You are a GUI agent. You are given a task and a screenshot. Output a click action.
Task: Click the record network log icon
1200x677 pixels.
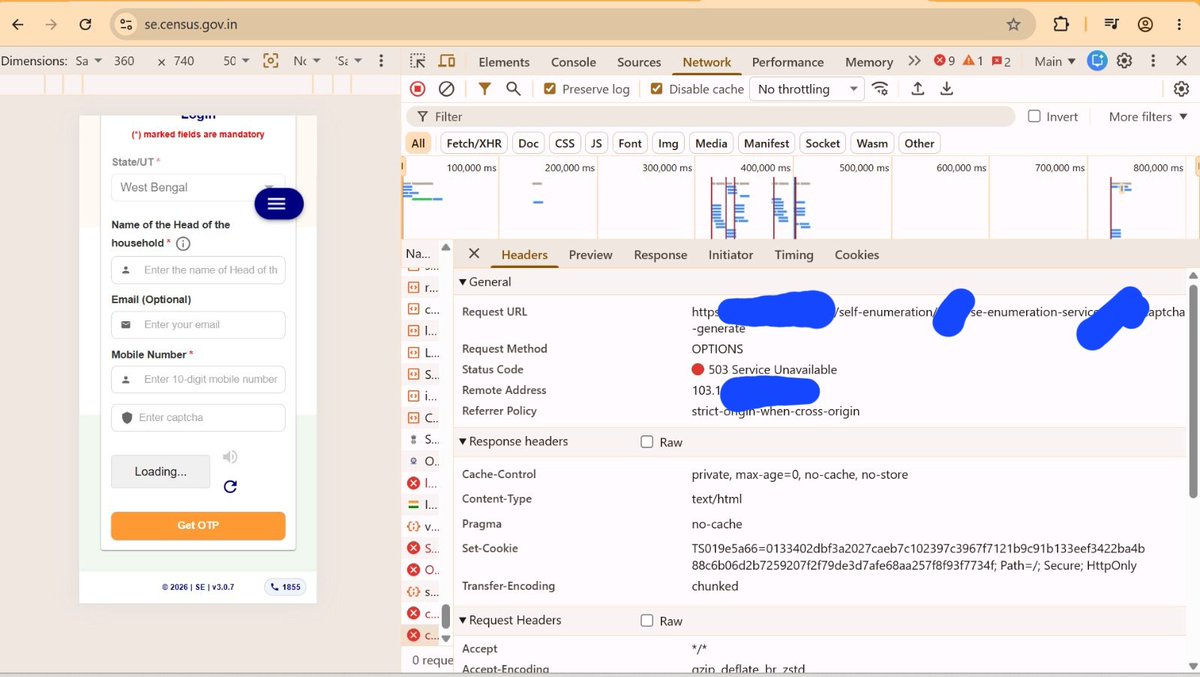pyautogui.click(x=418, y=89)
